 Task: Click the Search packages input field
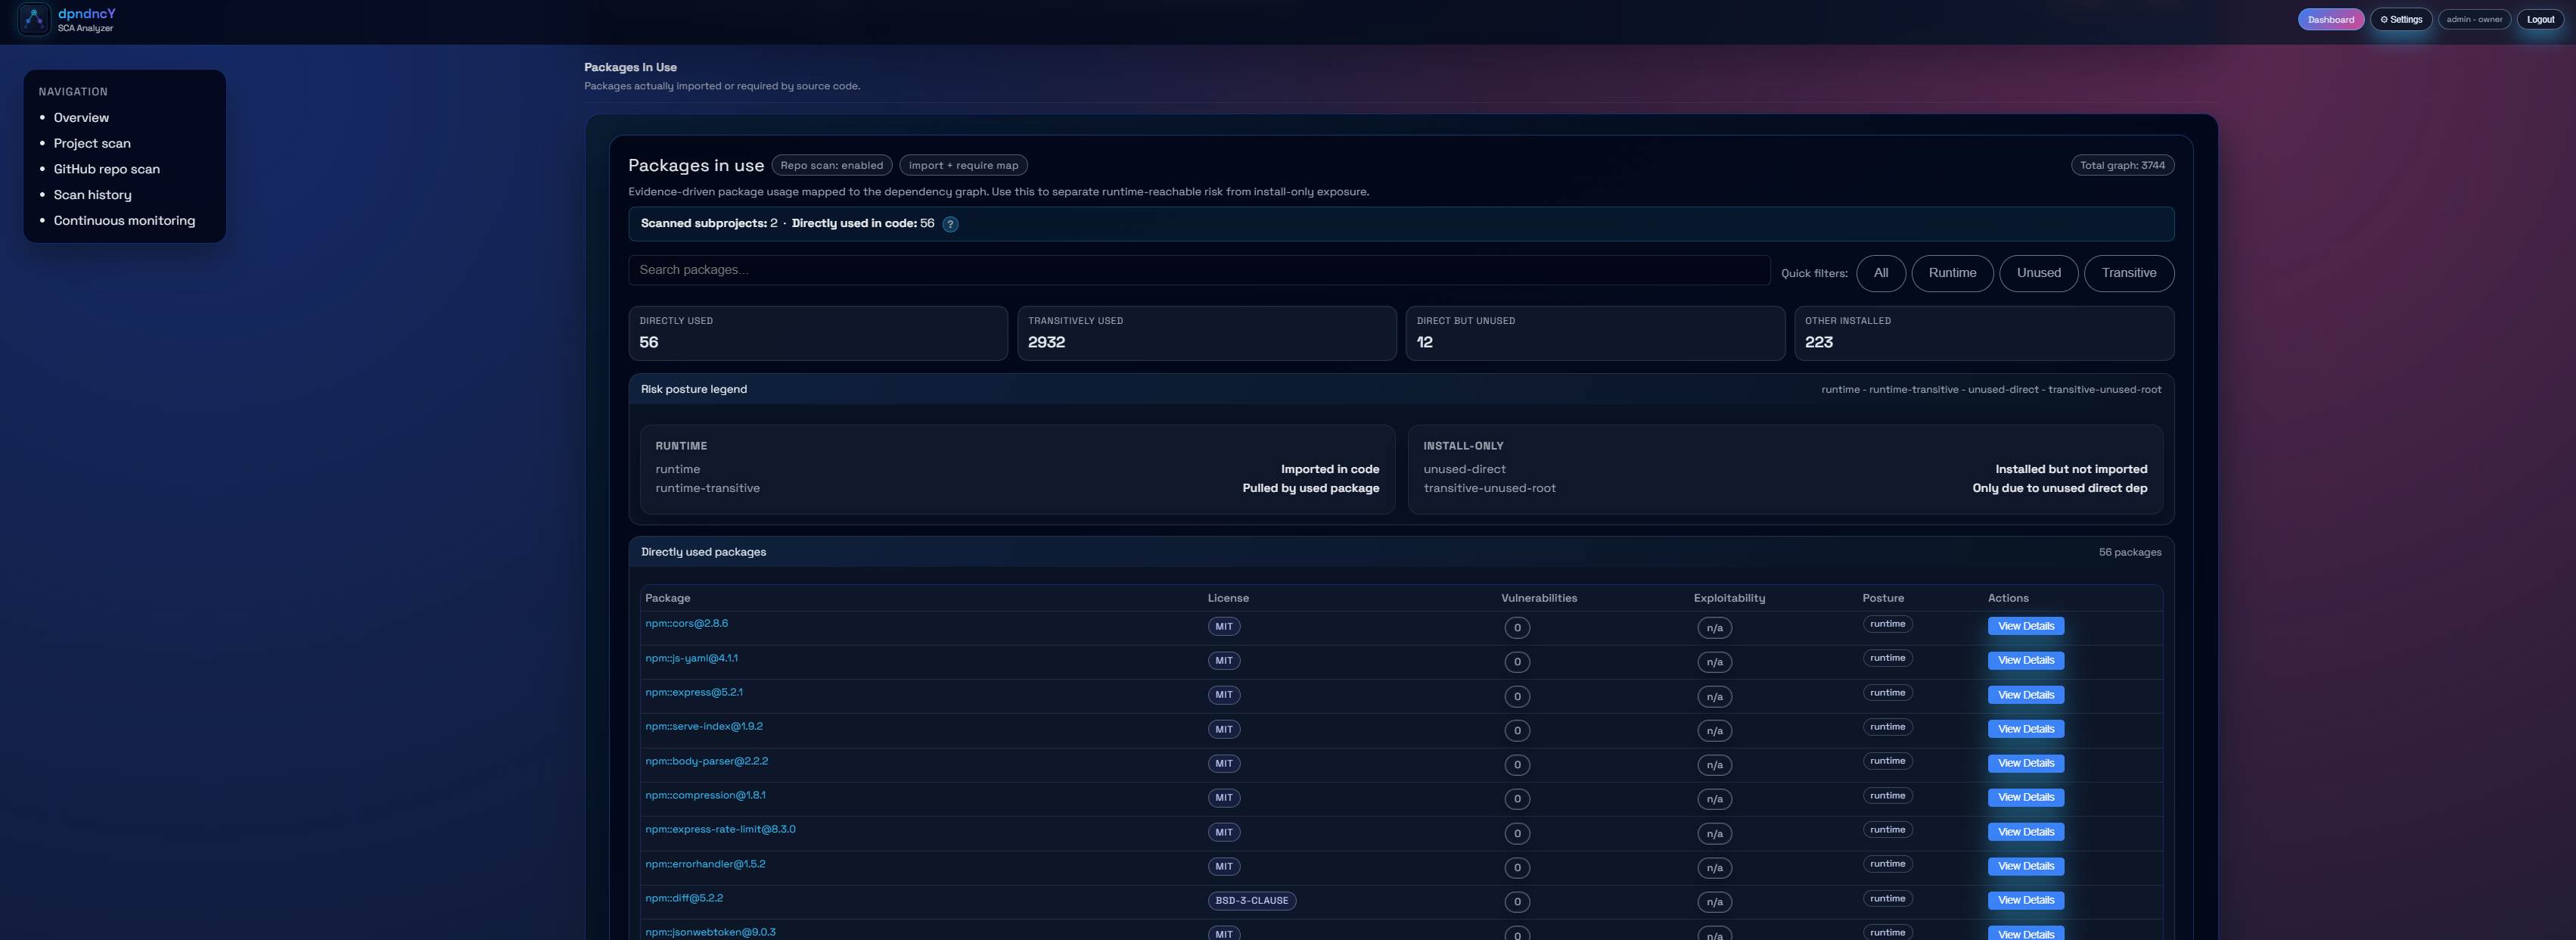1198,270
